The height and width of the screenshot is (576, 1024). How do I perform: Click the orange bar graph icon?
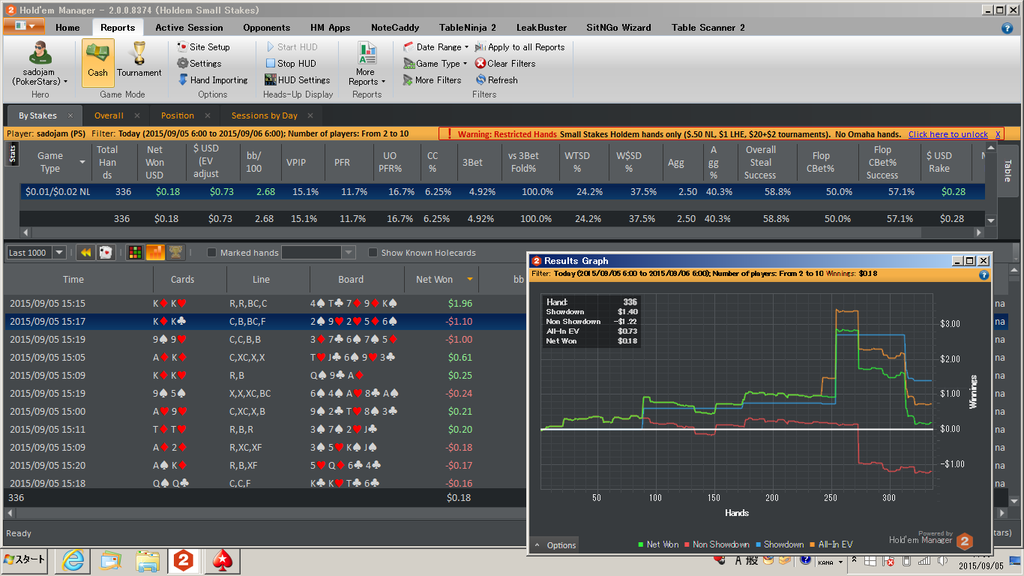click(x=155, y=252)
